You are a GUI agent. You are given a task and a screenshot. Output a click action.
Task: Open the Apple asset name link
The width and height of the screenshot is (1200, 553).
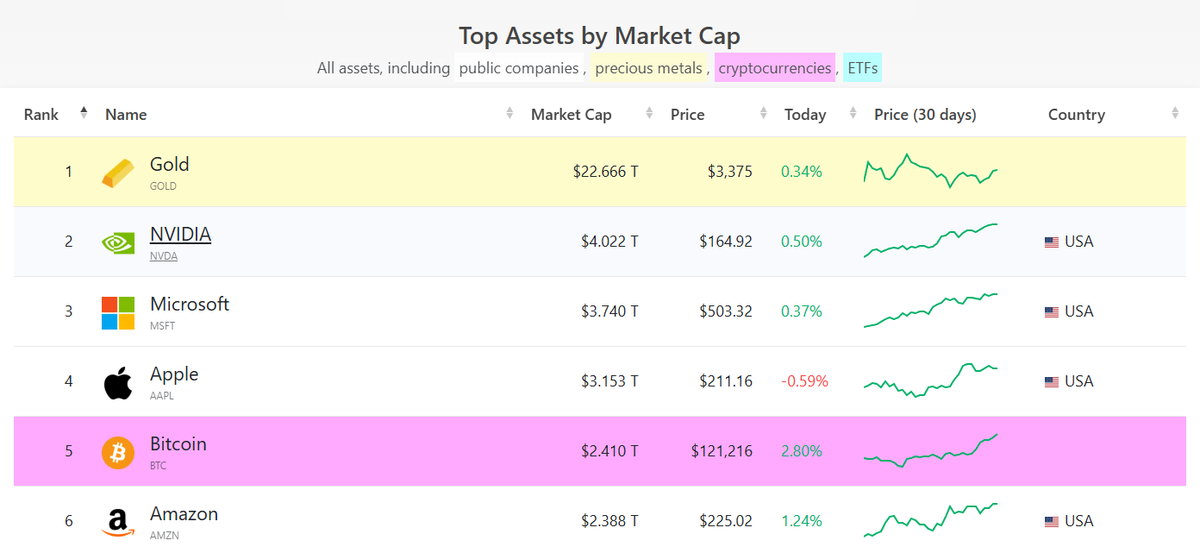pyautogui.click(x=174, y=374)
